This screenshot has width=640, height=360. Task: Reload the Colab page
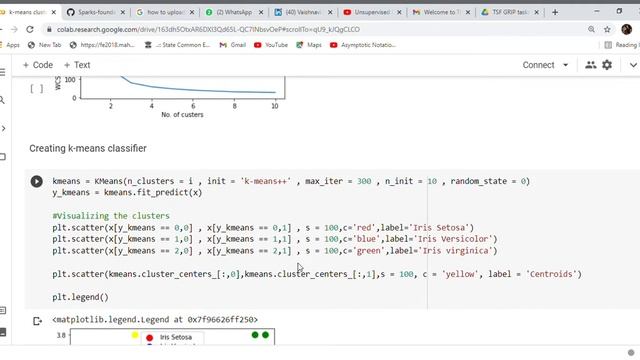[x=29, y=29]
